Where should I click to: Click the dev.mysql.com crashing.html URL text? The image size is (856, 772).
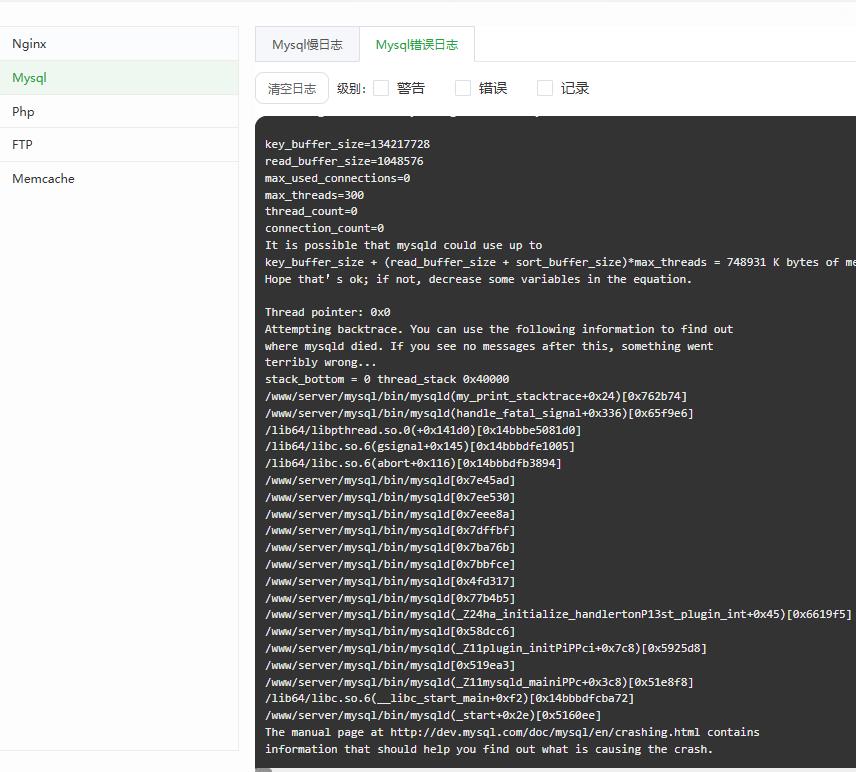pyautogui.click(x=545, y=733)
